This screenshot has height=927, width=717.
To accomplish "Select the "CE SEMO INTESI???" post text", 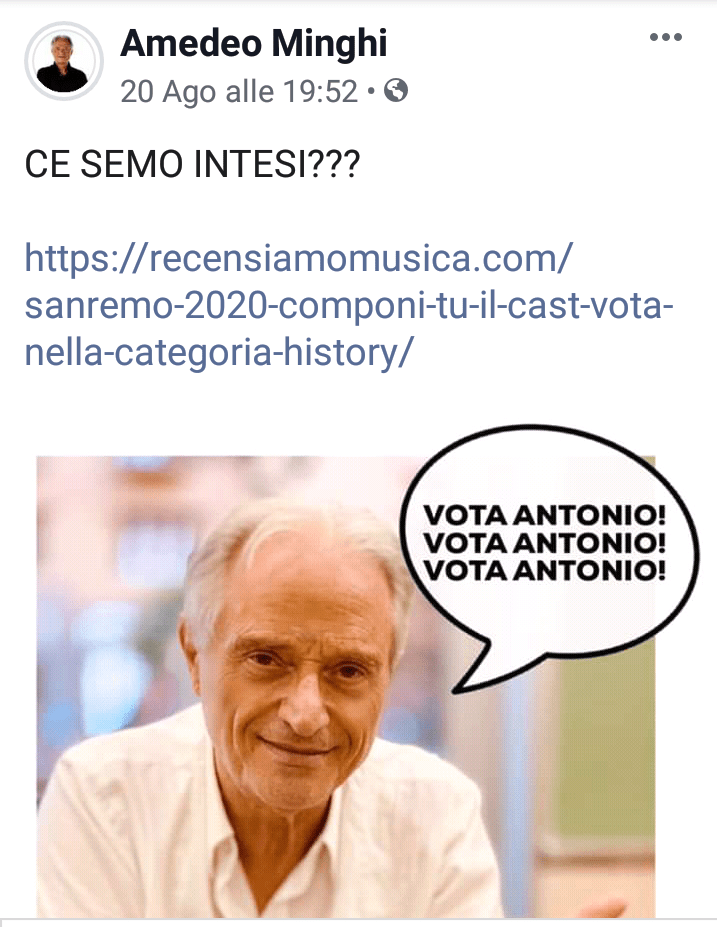I will coord(192,164).
